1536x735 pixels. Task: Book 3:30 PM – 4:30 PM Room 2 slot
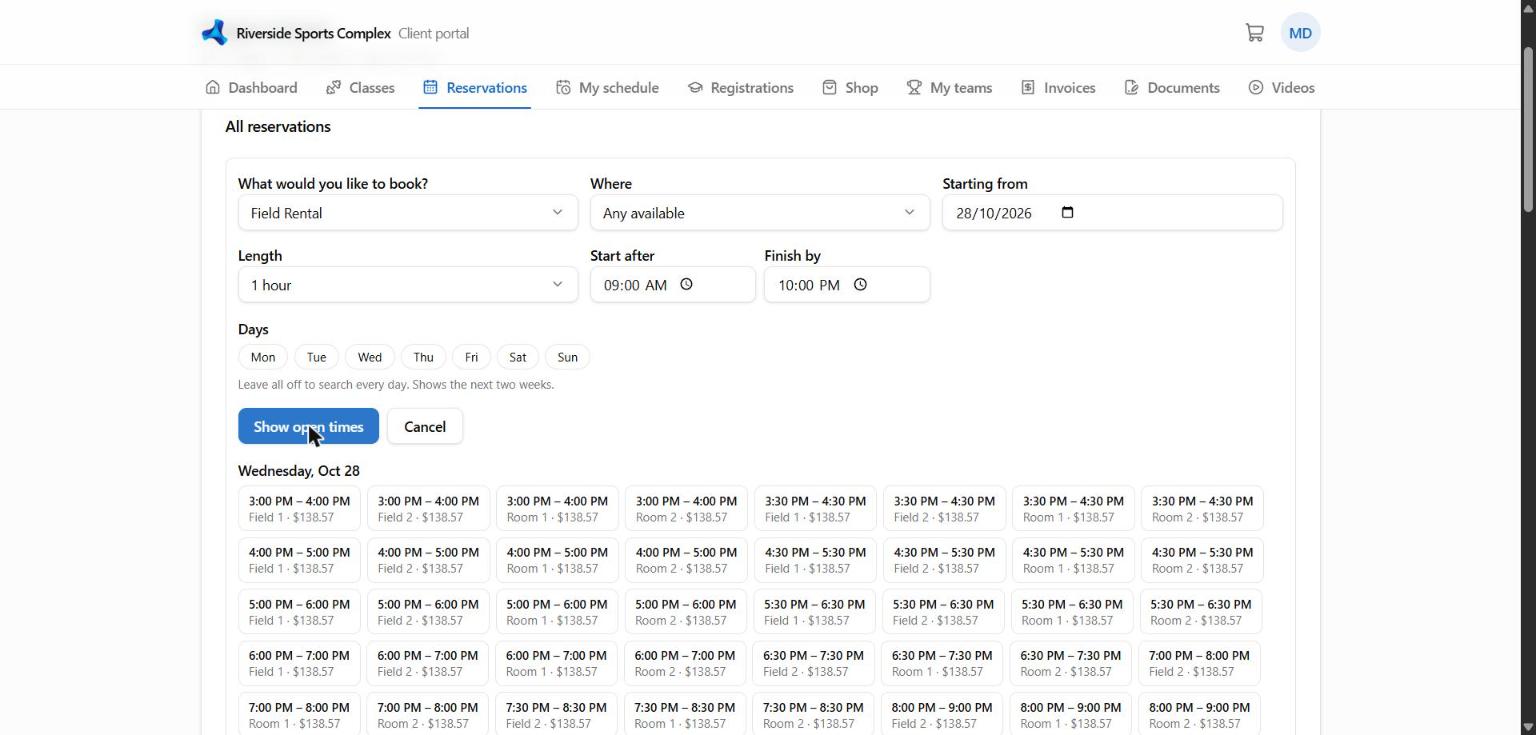point(1201,508)
